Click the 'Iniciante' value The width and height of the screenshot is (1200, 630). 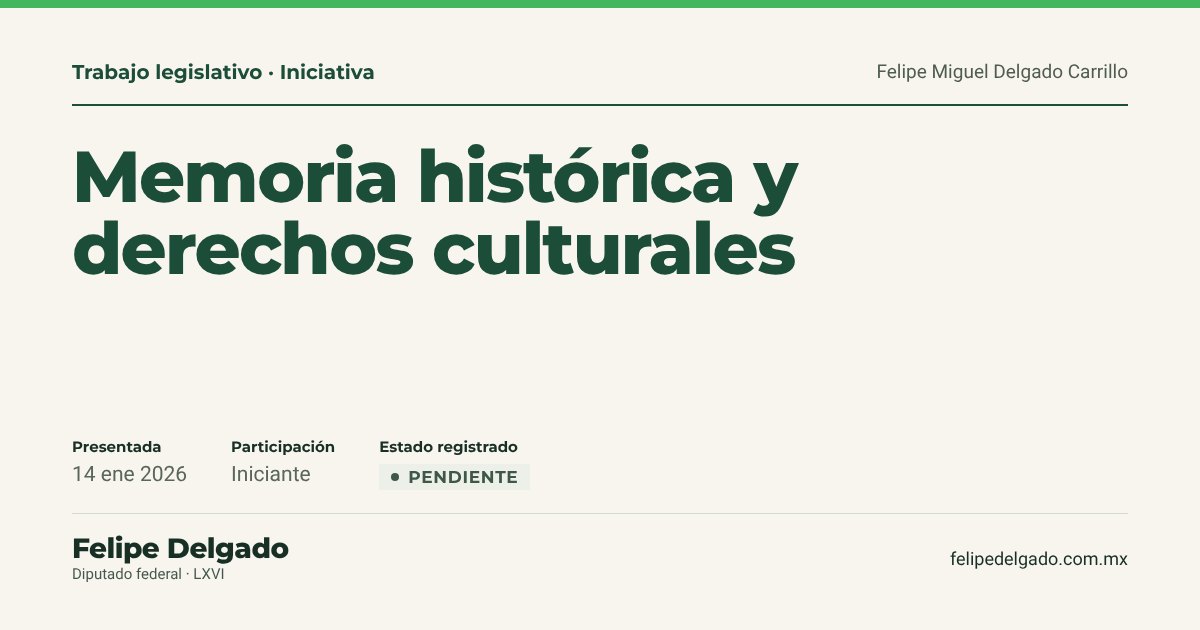270,474
